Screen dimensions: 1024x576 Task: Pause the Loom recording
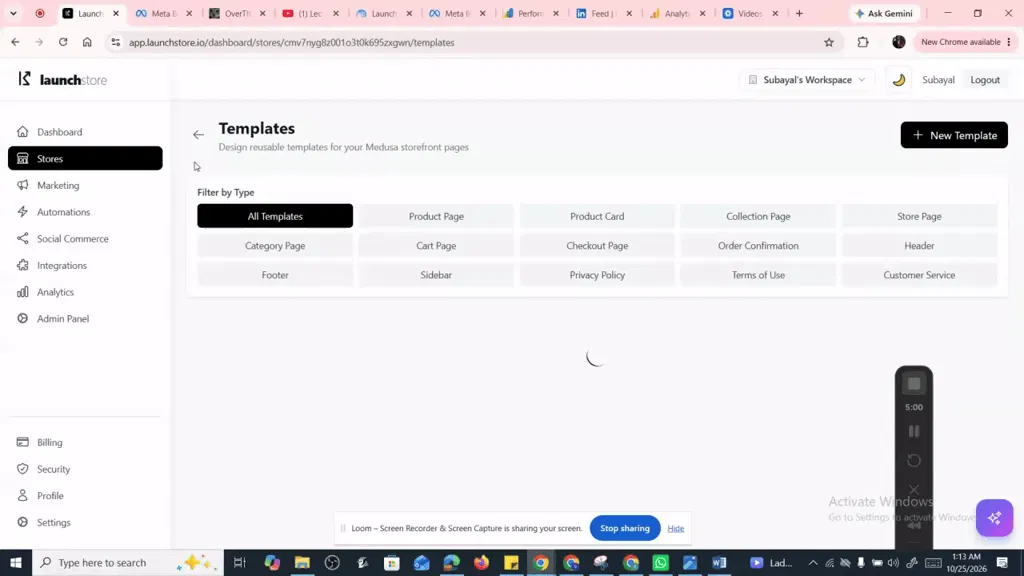(x=914, y=431)
